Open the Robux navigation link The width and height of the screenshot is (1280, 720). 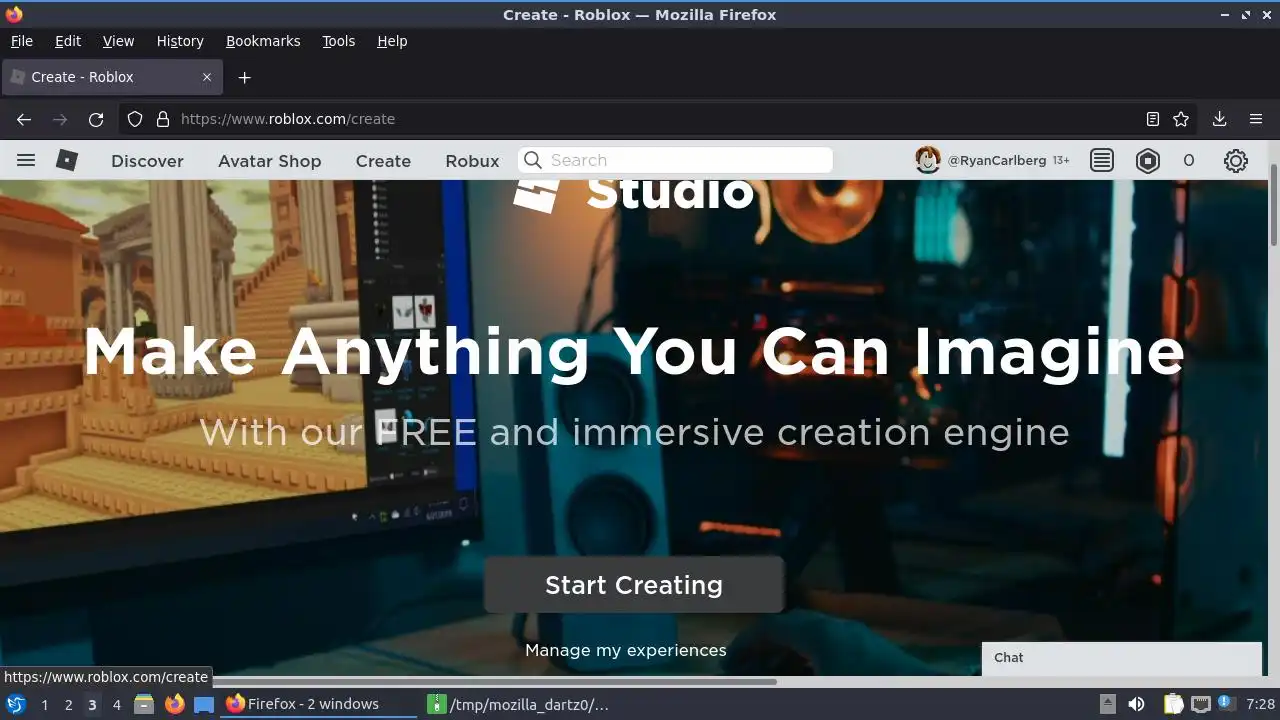point(472,161)
